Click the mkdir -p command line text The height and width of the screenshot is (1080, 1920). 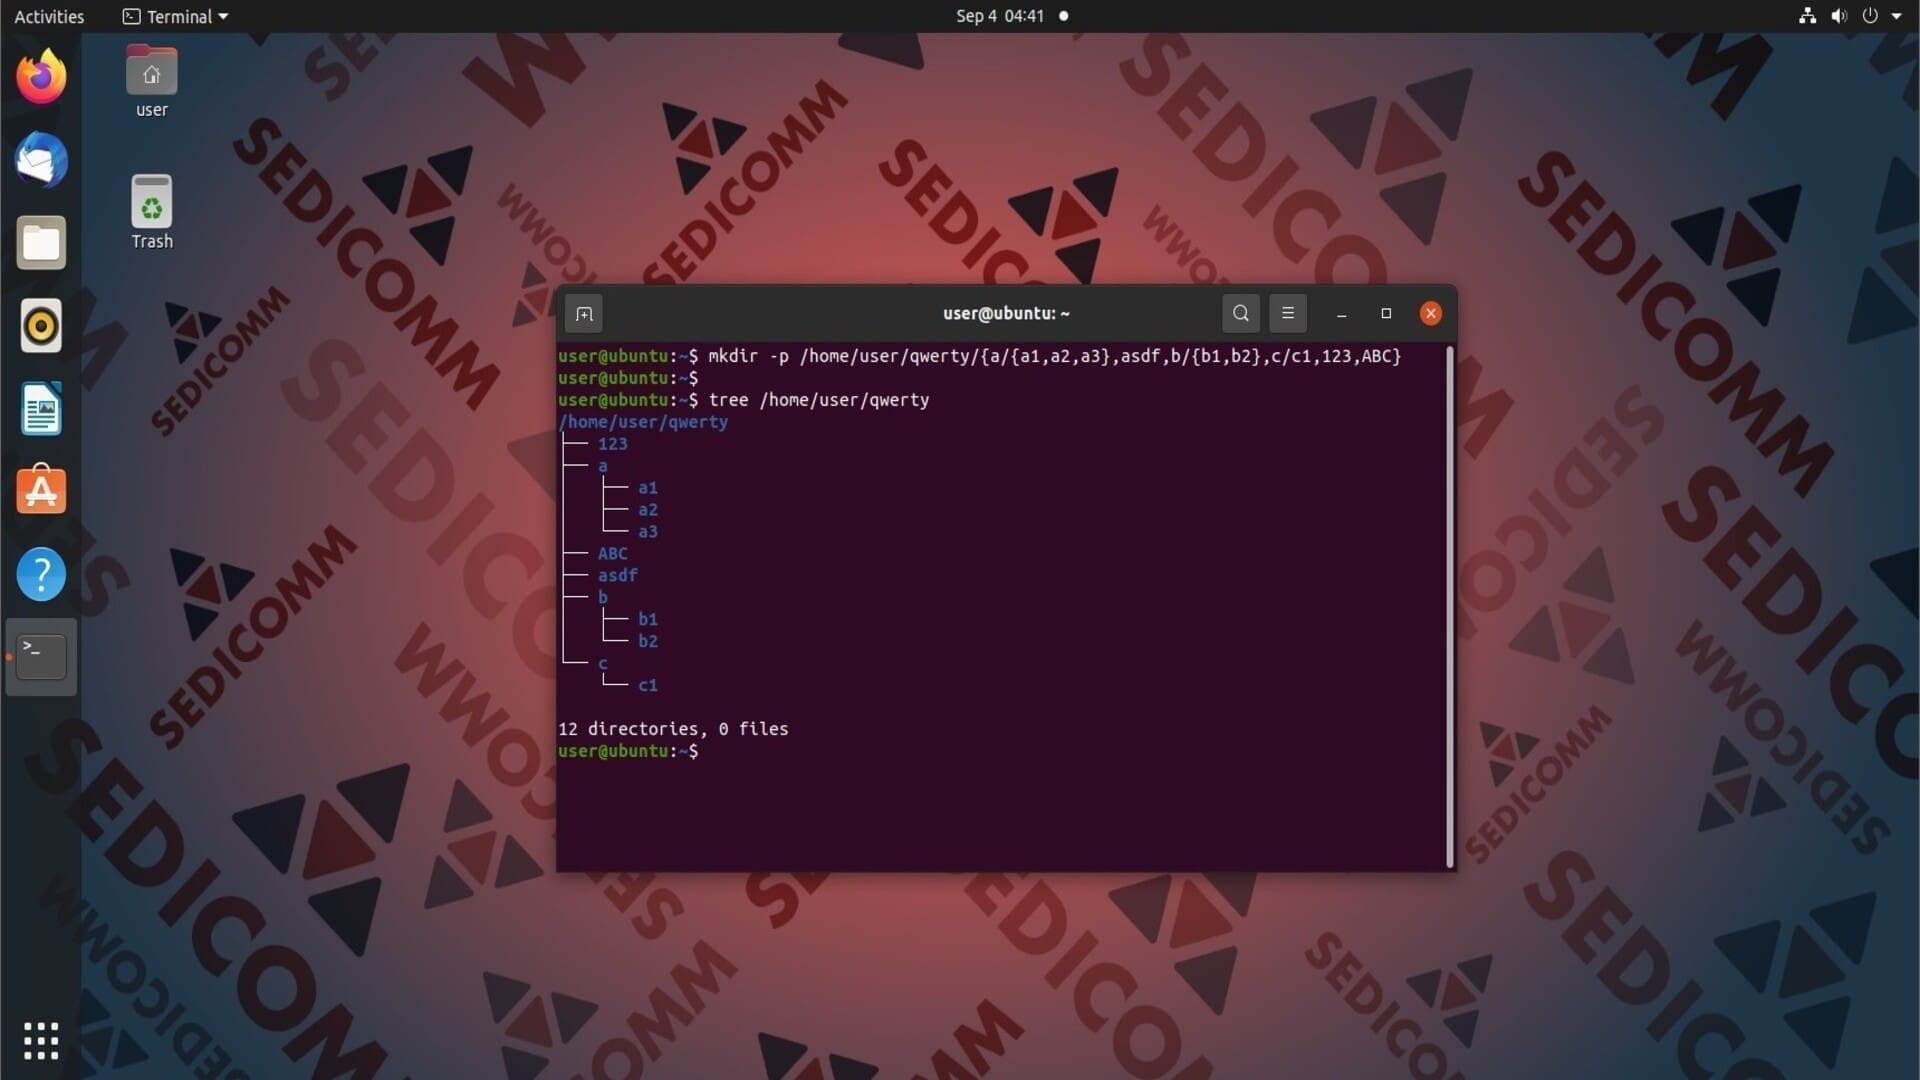pos(1055,356)
